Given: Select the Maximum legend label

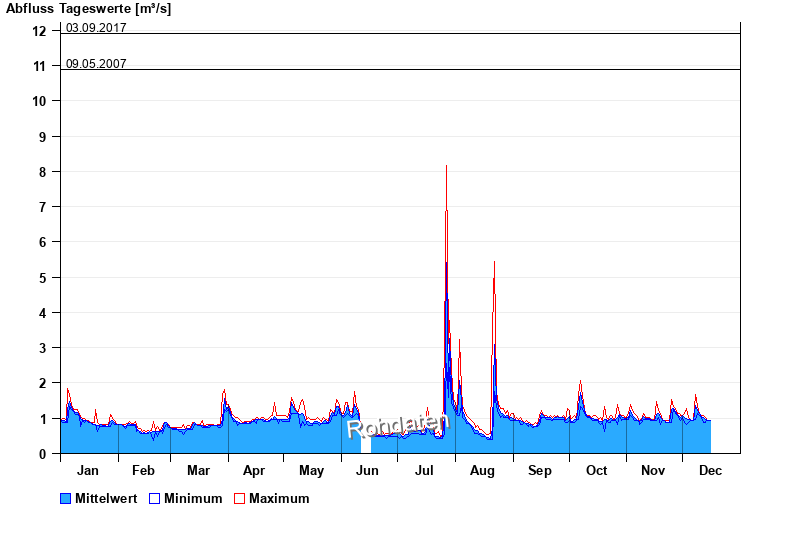Looking at the screenshot, I should 279,498.
